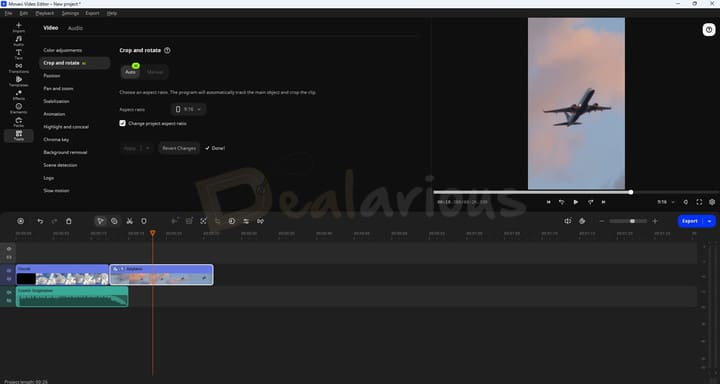The width and height of the screenshot is (720, 384).
Task: Uncheck Change project aspect ratio
Action: [122, 123]
